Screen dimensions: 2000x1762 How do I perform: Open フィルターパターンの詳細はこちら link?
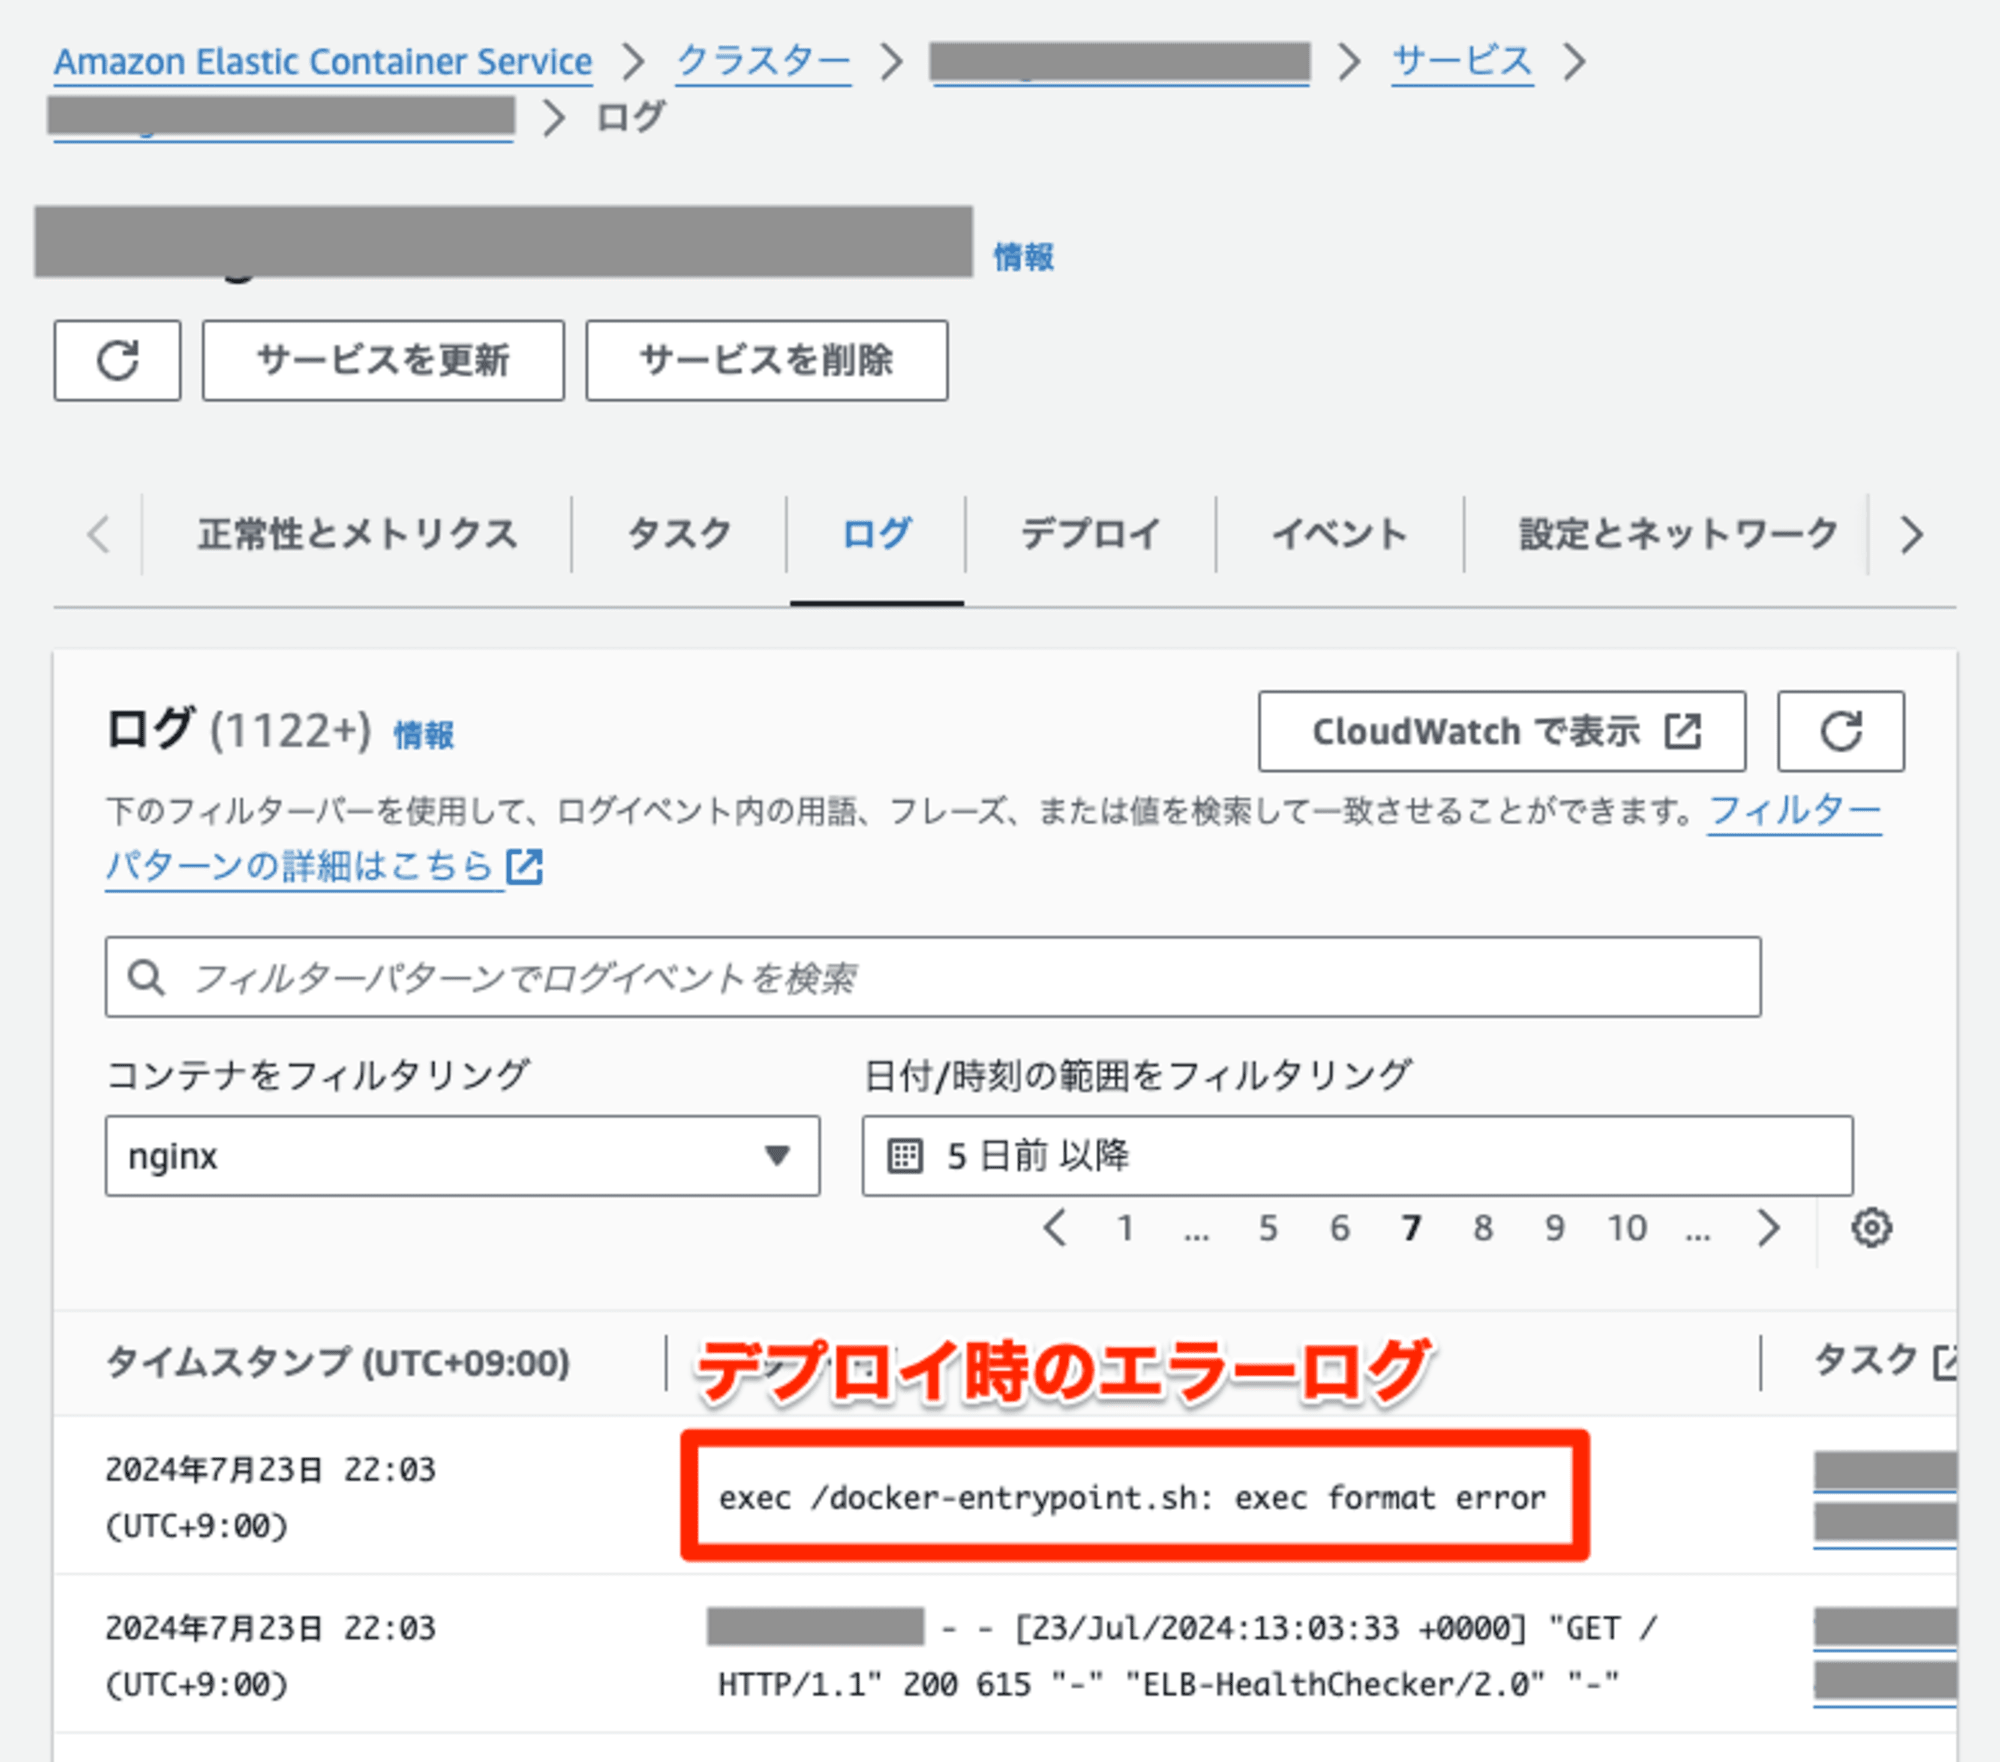(x=299, y=866)
